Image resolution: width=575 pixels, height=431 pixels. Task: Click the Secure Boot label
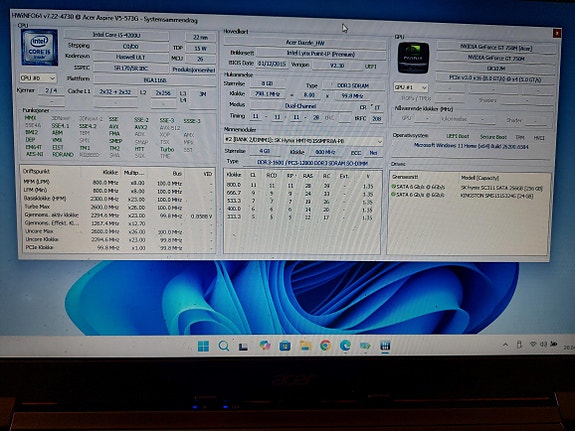[493, 137]
